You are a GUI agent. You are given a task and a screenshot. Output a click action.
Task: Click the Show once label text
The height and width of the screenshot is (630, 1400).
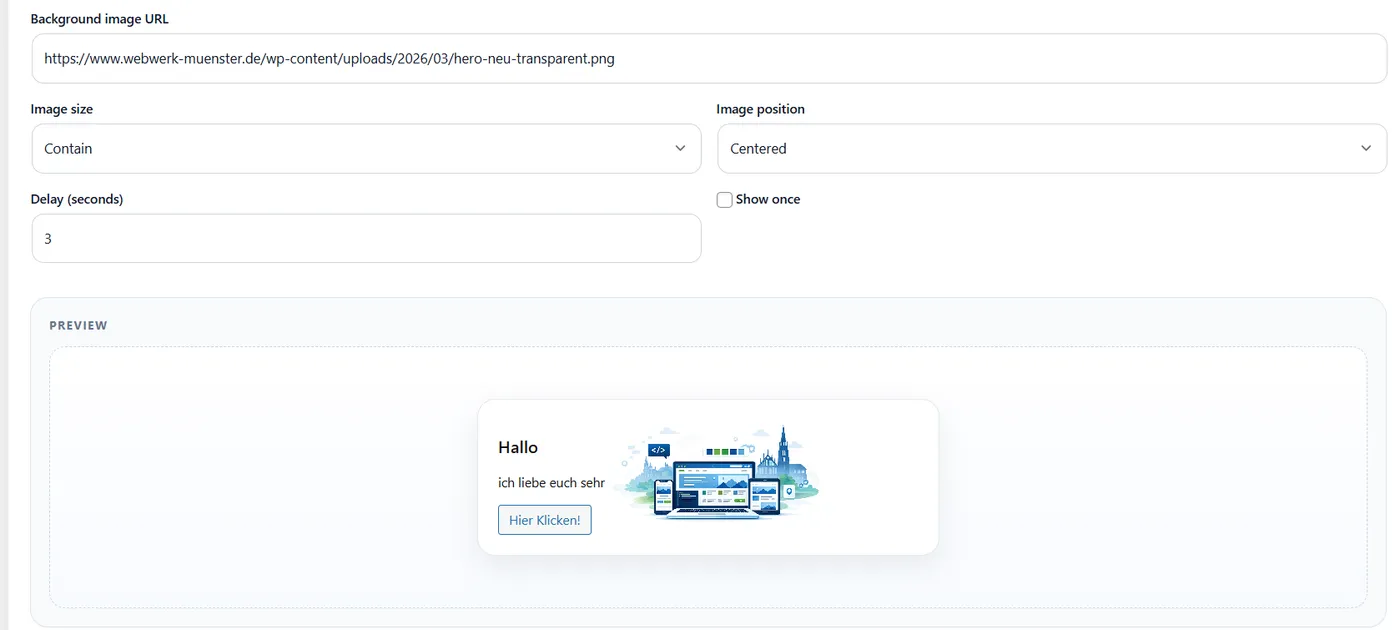pyautogui.click(x=768, y=199)
